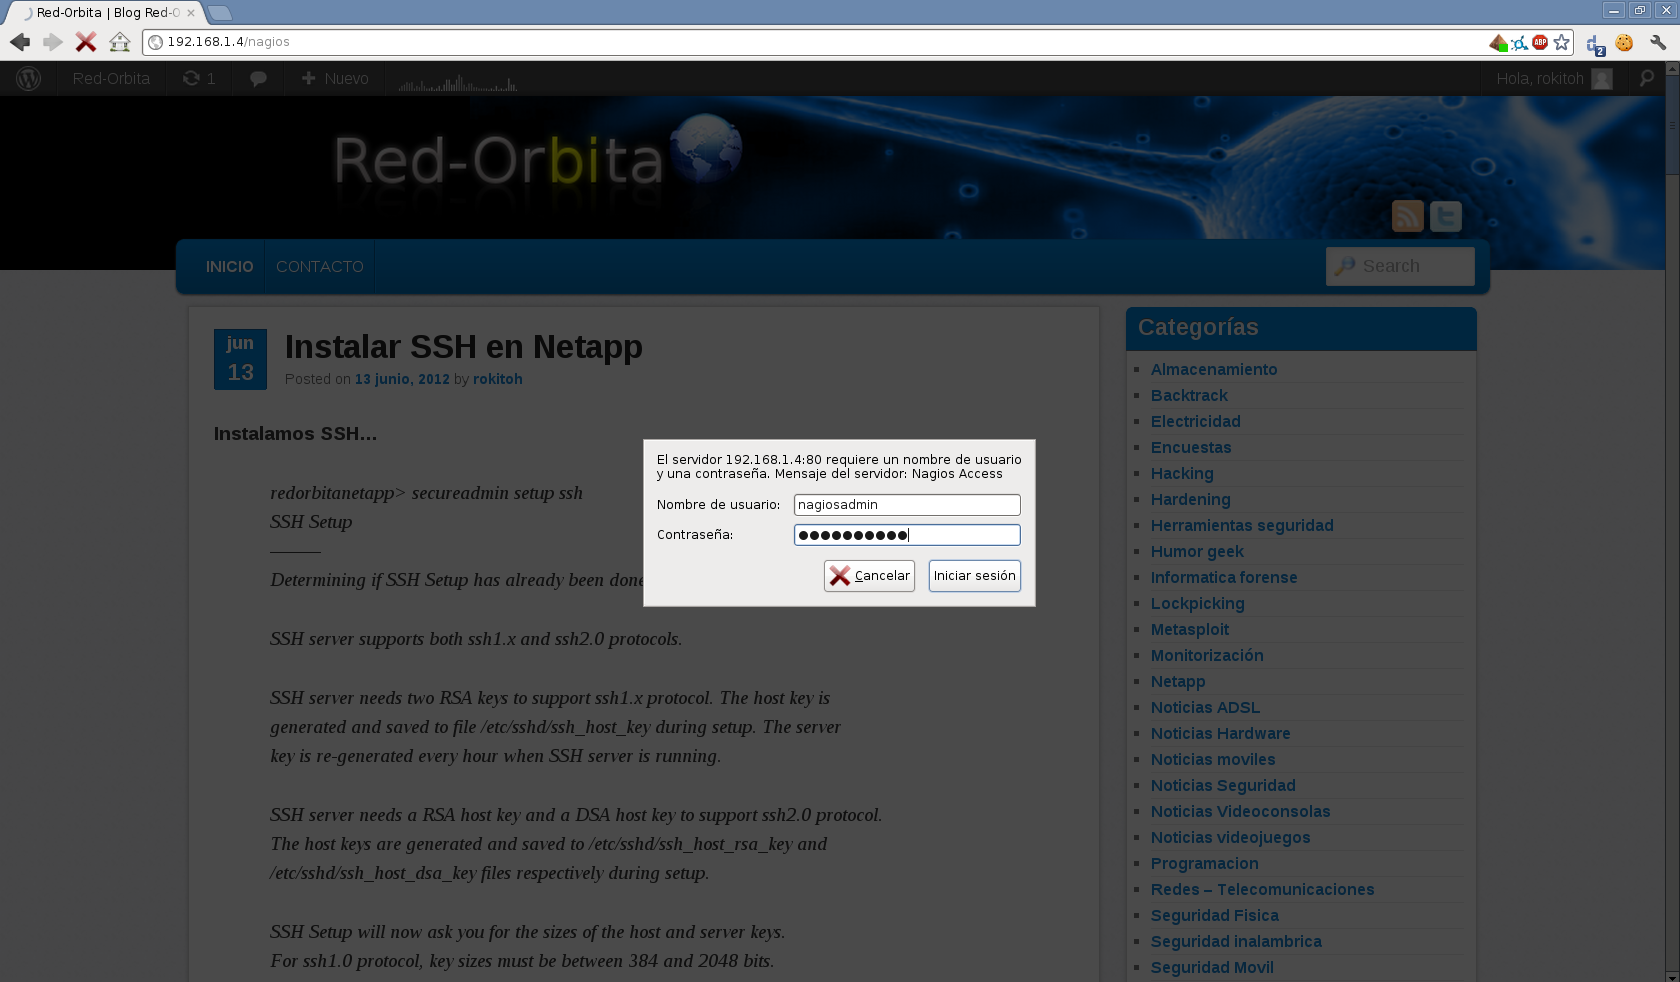This screenshot has width=1680, height=982.
Task: Close the Red-Orbita tab
Action: pos(191,13)
